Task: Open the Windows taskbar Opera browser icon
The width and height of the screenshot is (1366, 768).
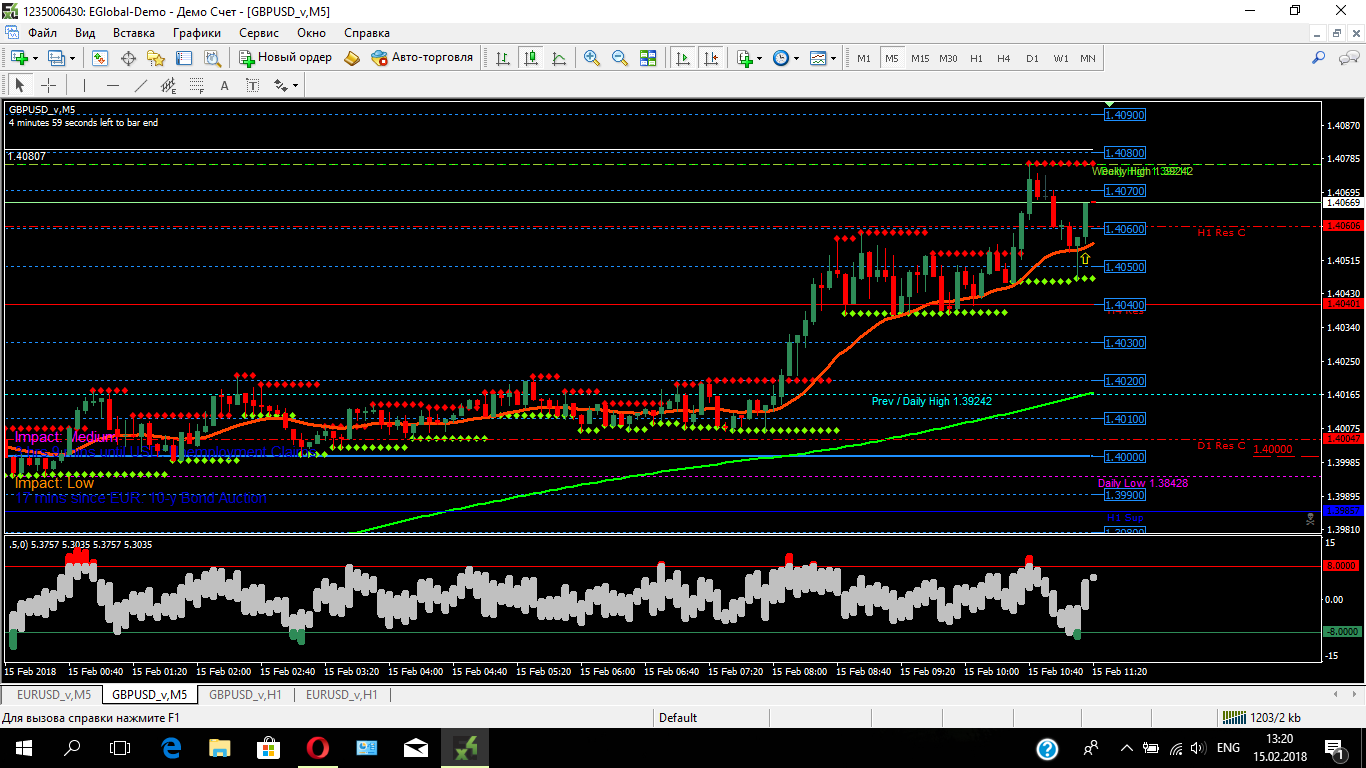Action: coord(318,747)
